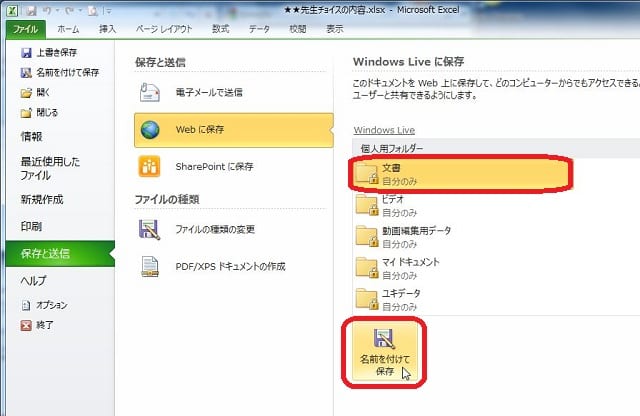Click the Windows Live link

click(384, 130)
